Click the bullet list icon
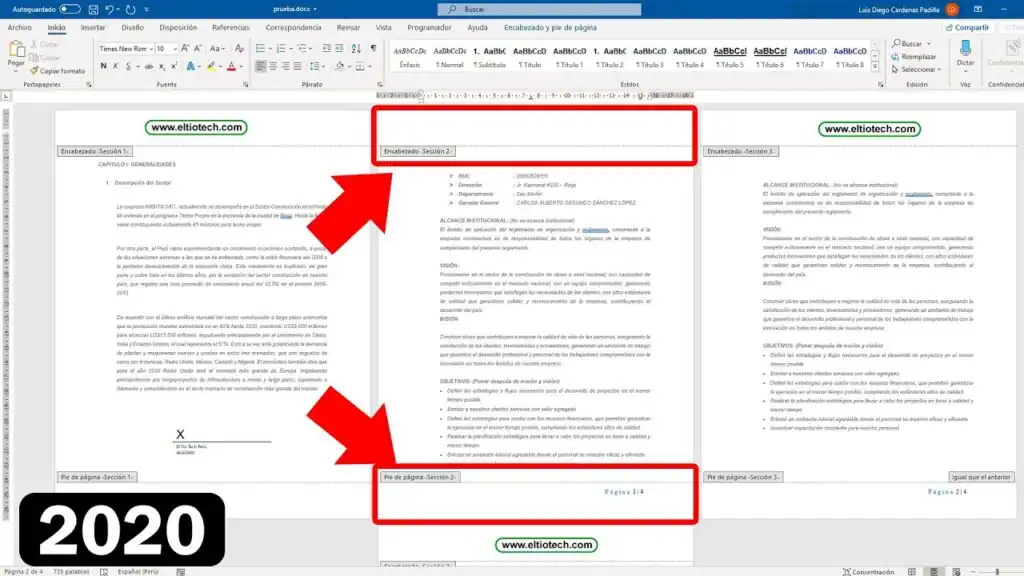Viewport: 1024px width, 576px height. coord(260,48)
